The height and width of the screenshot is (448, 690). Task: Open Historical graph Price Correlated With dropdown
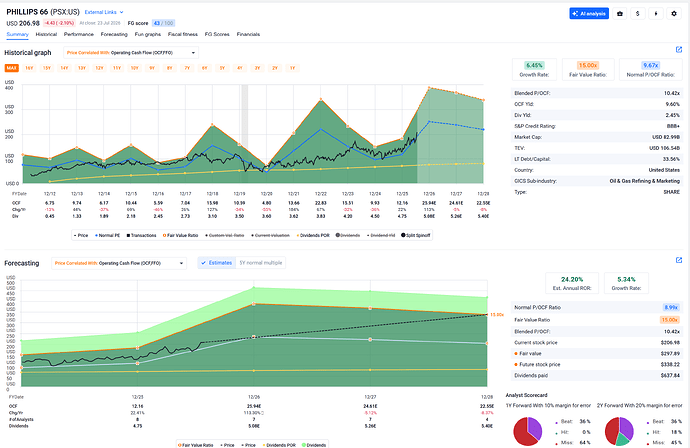tap(131, 53)
